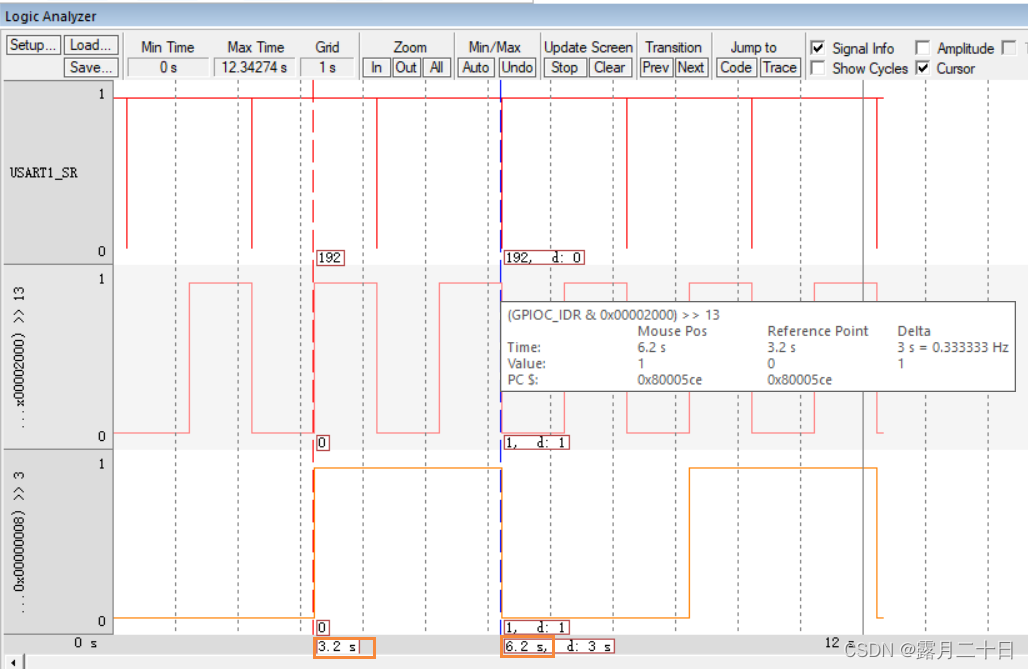This screenshot has height=669, width=1028.
Task: Enable the Amplitude checkbox
Action: (x=922, y=48)
